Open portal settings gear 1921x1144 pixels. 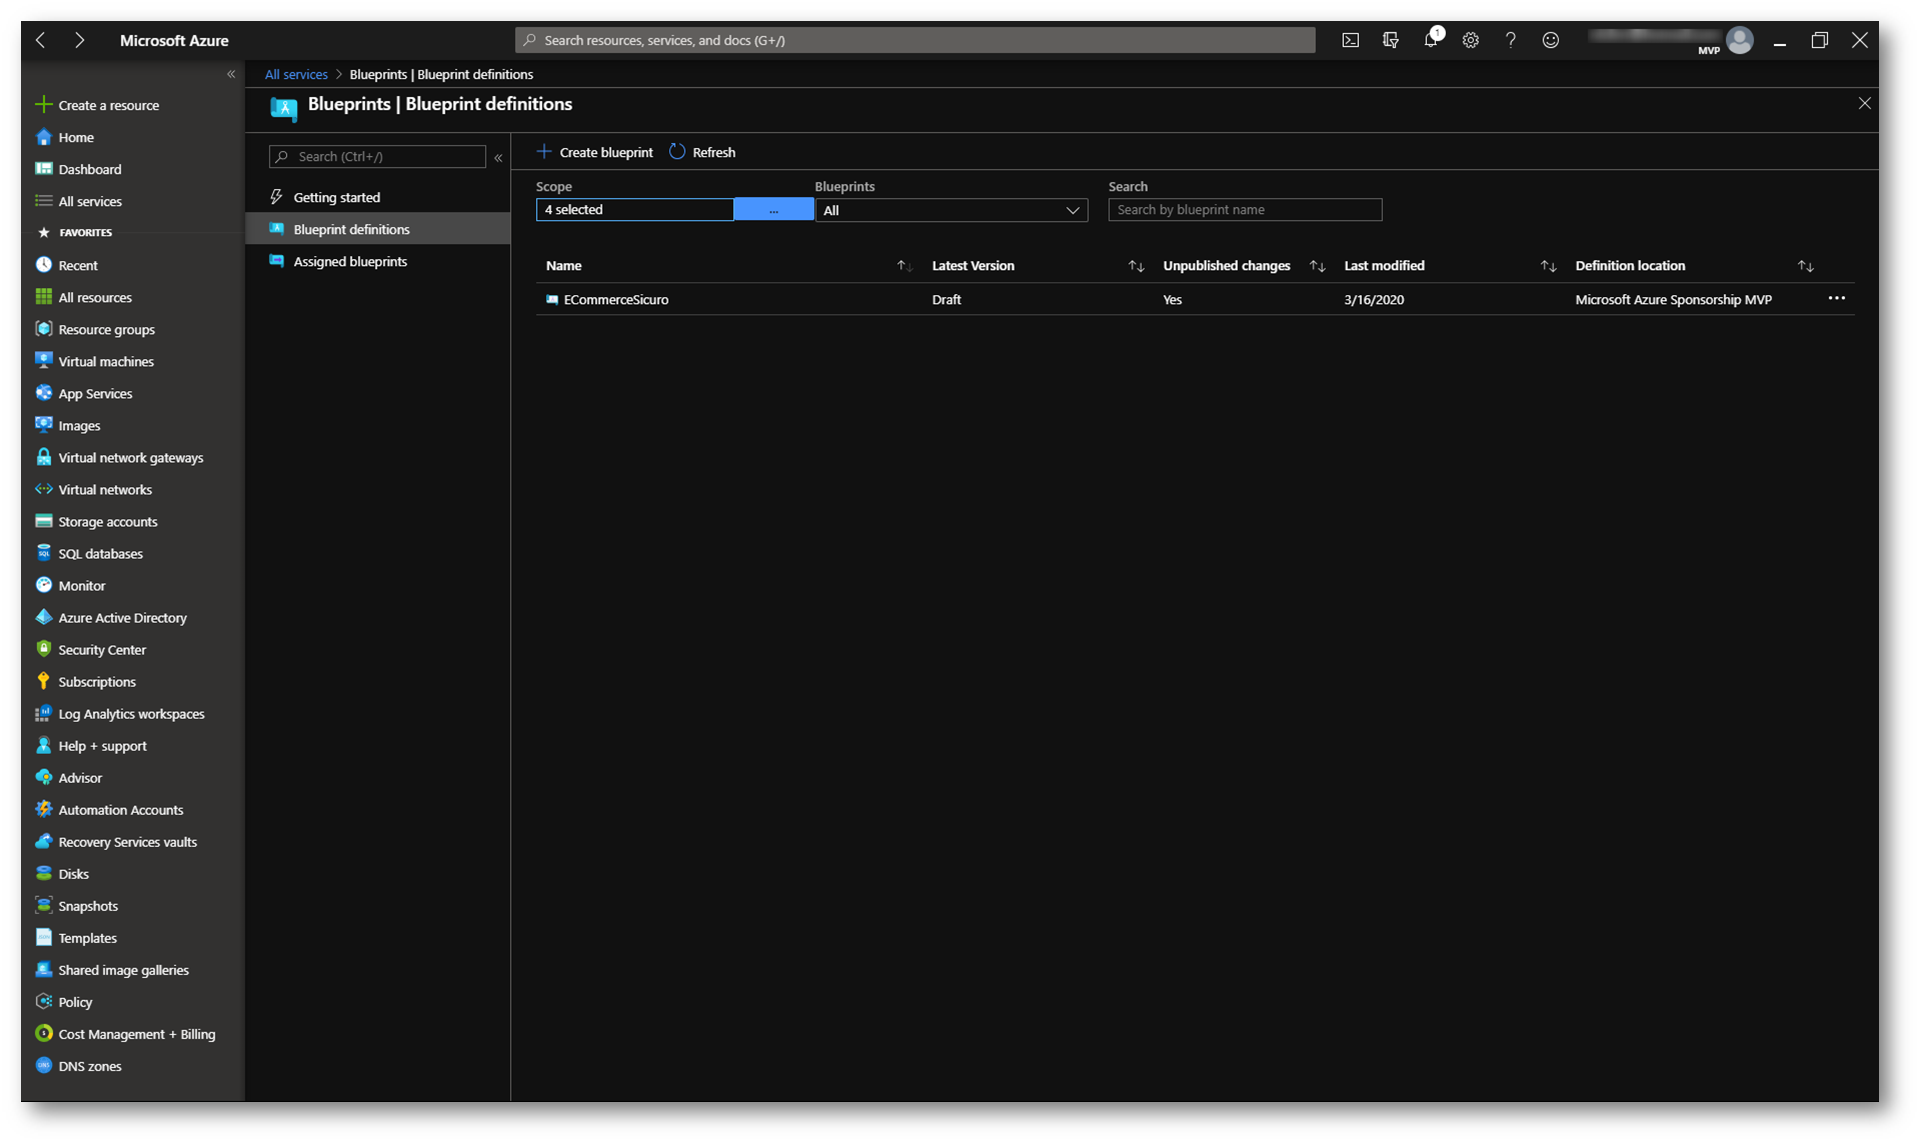1470,40
